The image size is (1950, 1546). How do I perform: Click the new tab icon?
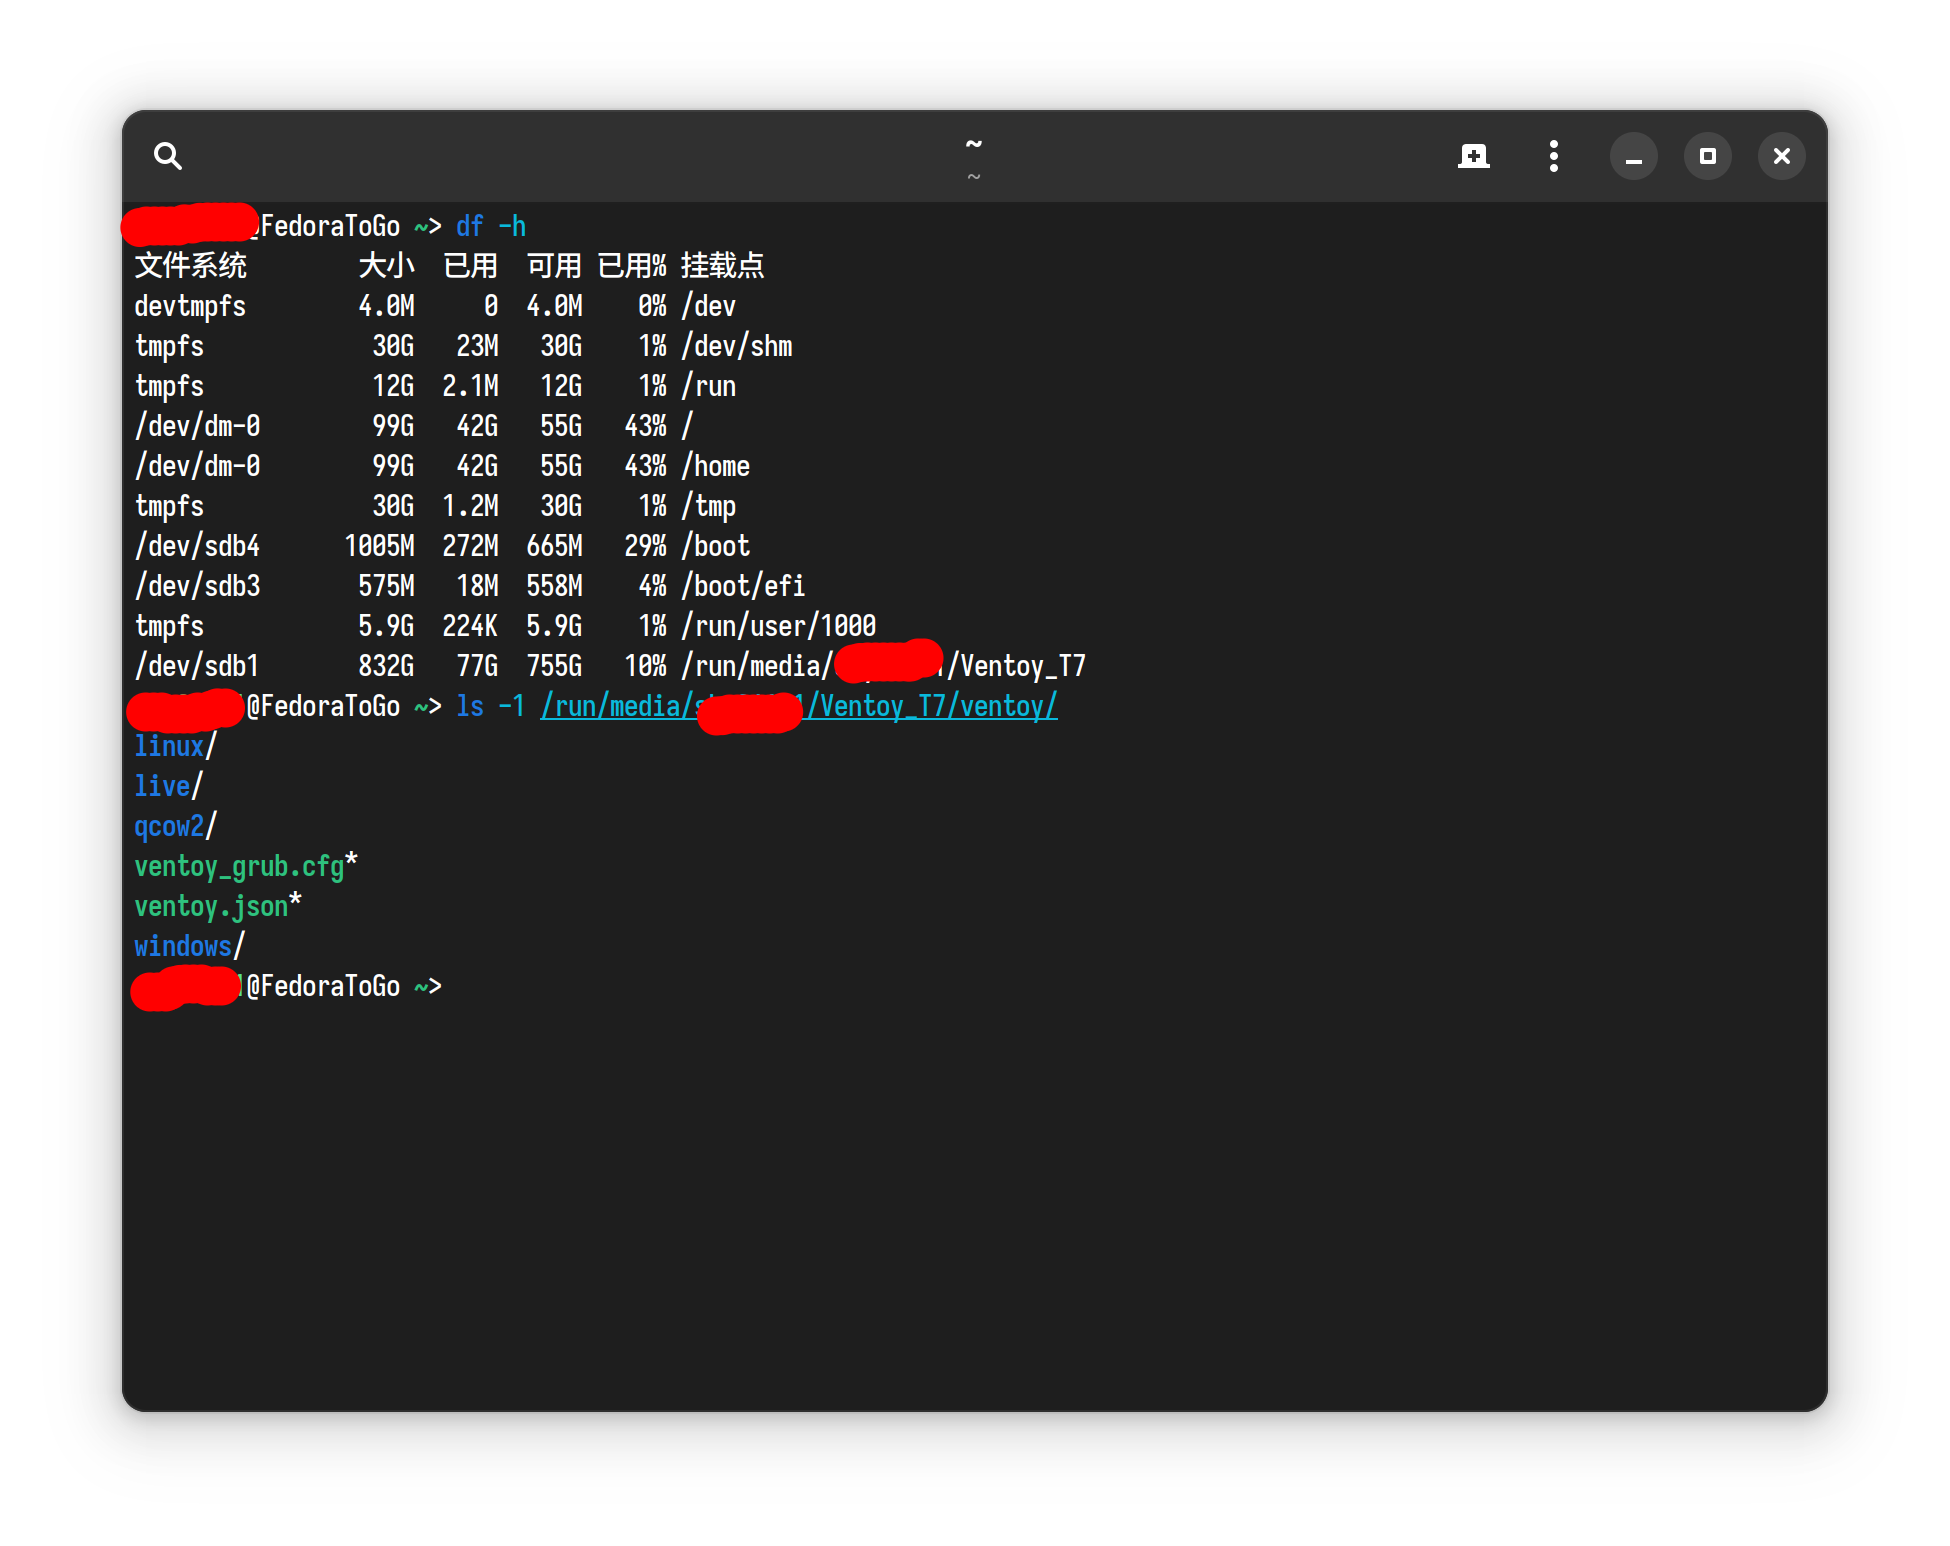(1473, 156)
